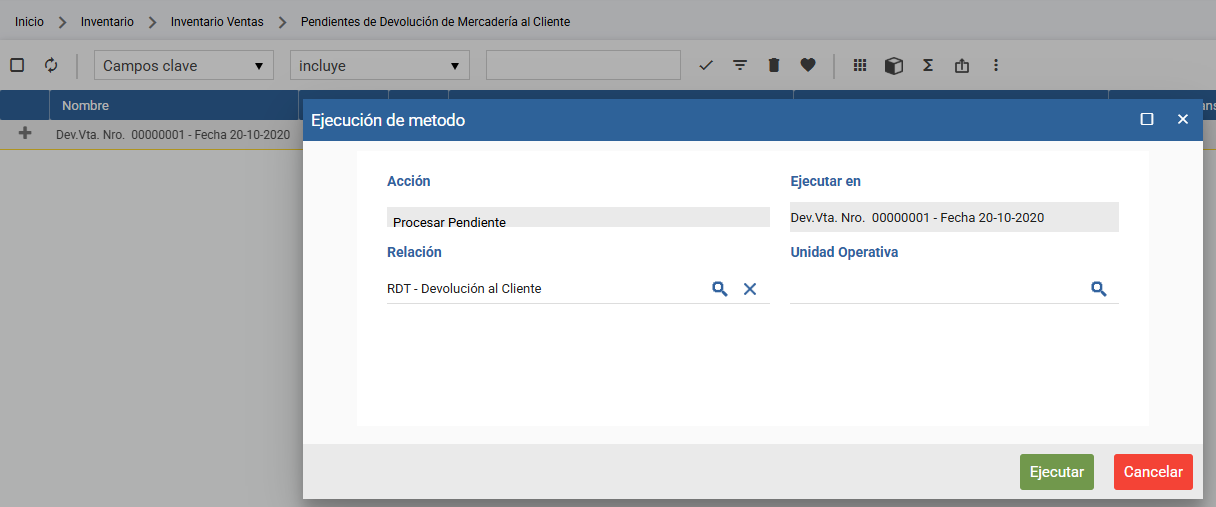Screen dimensions: 1216x507
Task: Close the Ejecución de metodo dialog
Action: (1183, 119)
